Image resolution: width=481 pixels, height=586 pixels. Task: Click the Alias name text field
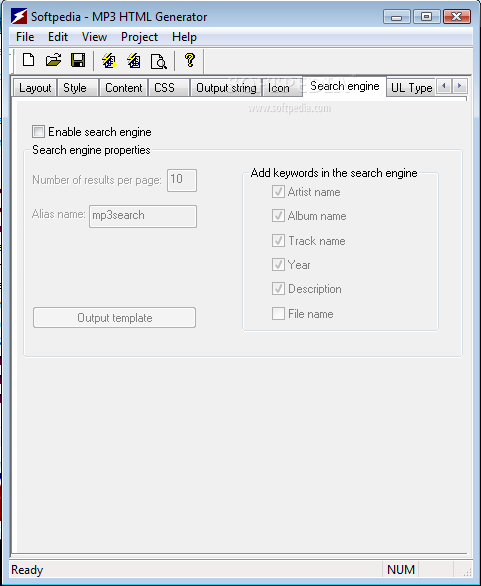[x=143, y=216]
